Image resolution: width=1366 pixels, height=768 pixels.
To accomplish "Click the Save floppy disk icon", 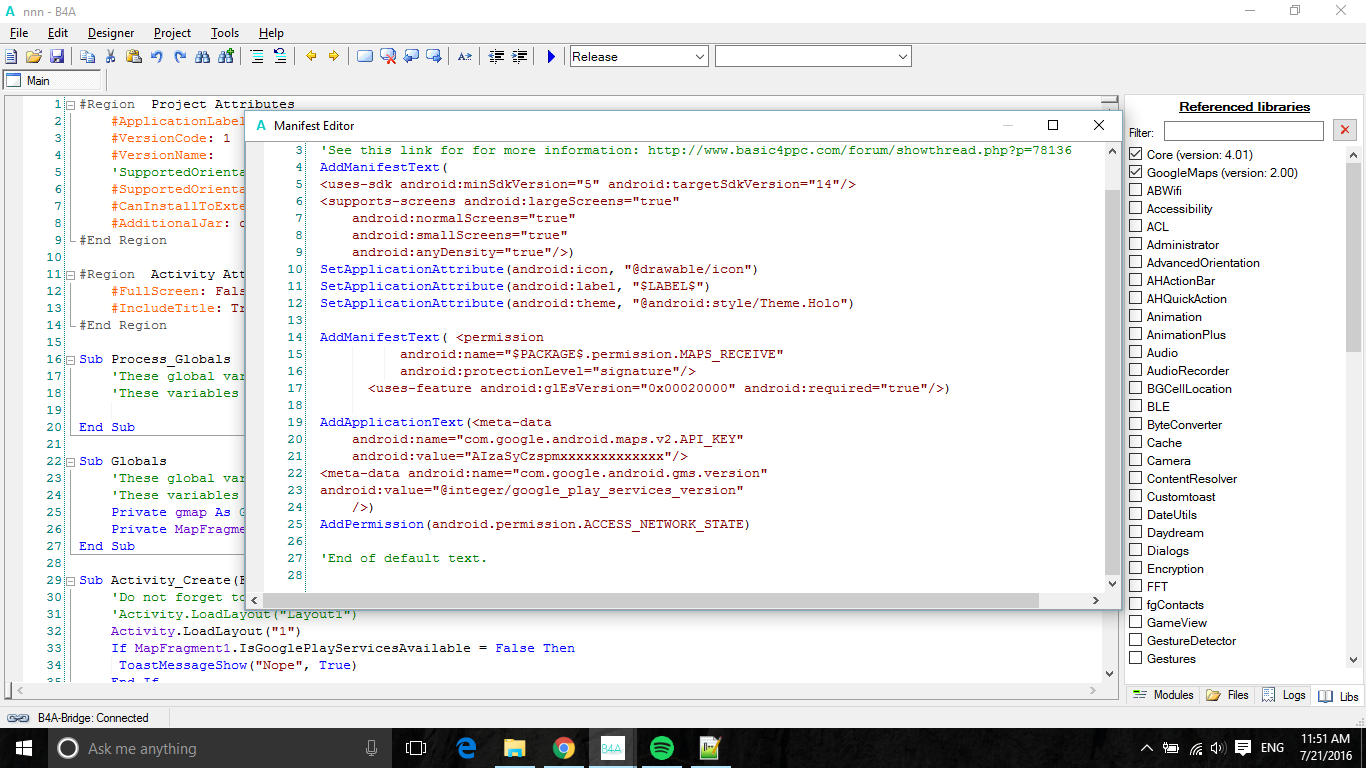I will tap(57, 57).
